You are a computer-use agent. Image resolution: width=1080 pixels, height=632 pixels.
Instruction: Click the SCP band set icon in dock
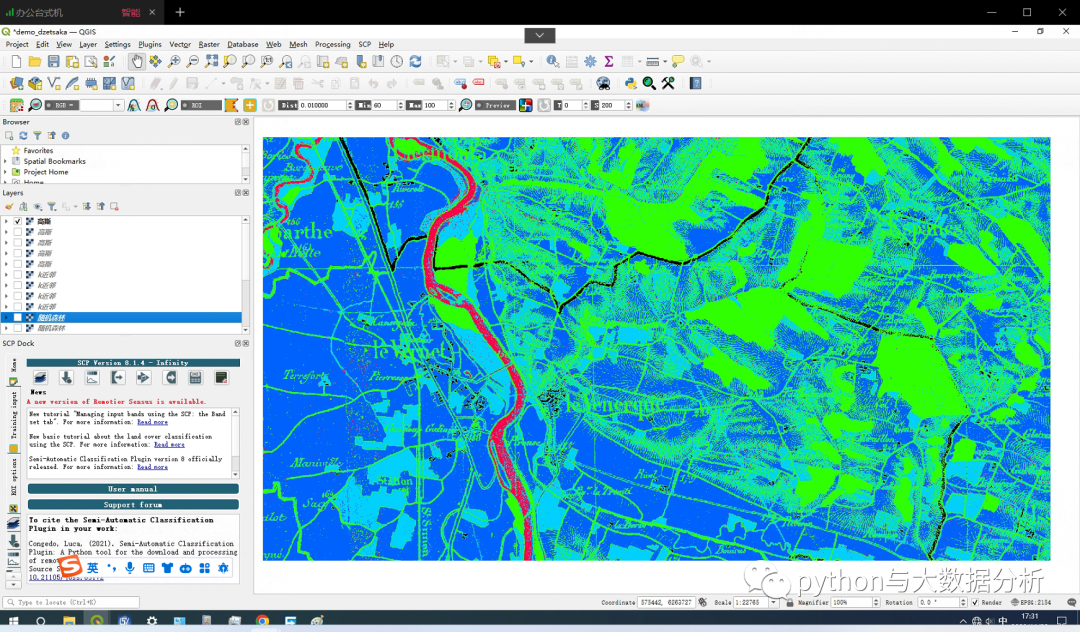click(x=40, y=377)
